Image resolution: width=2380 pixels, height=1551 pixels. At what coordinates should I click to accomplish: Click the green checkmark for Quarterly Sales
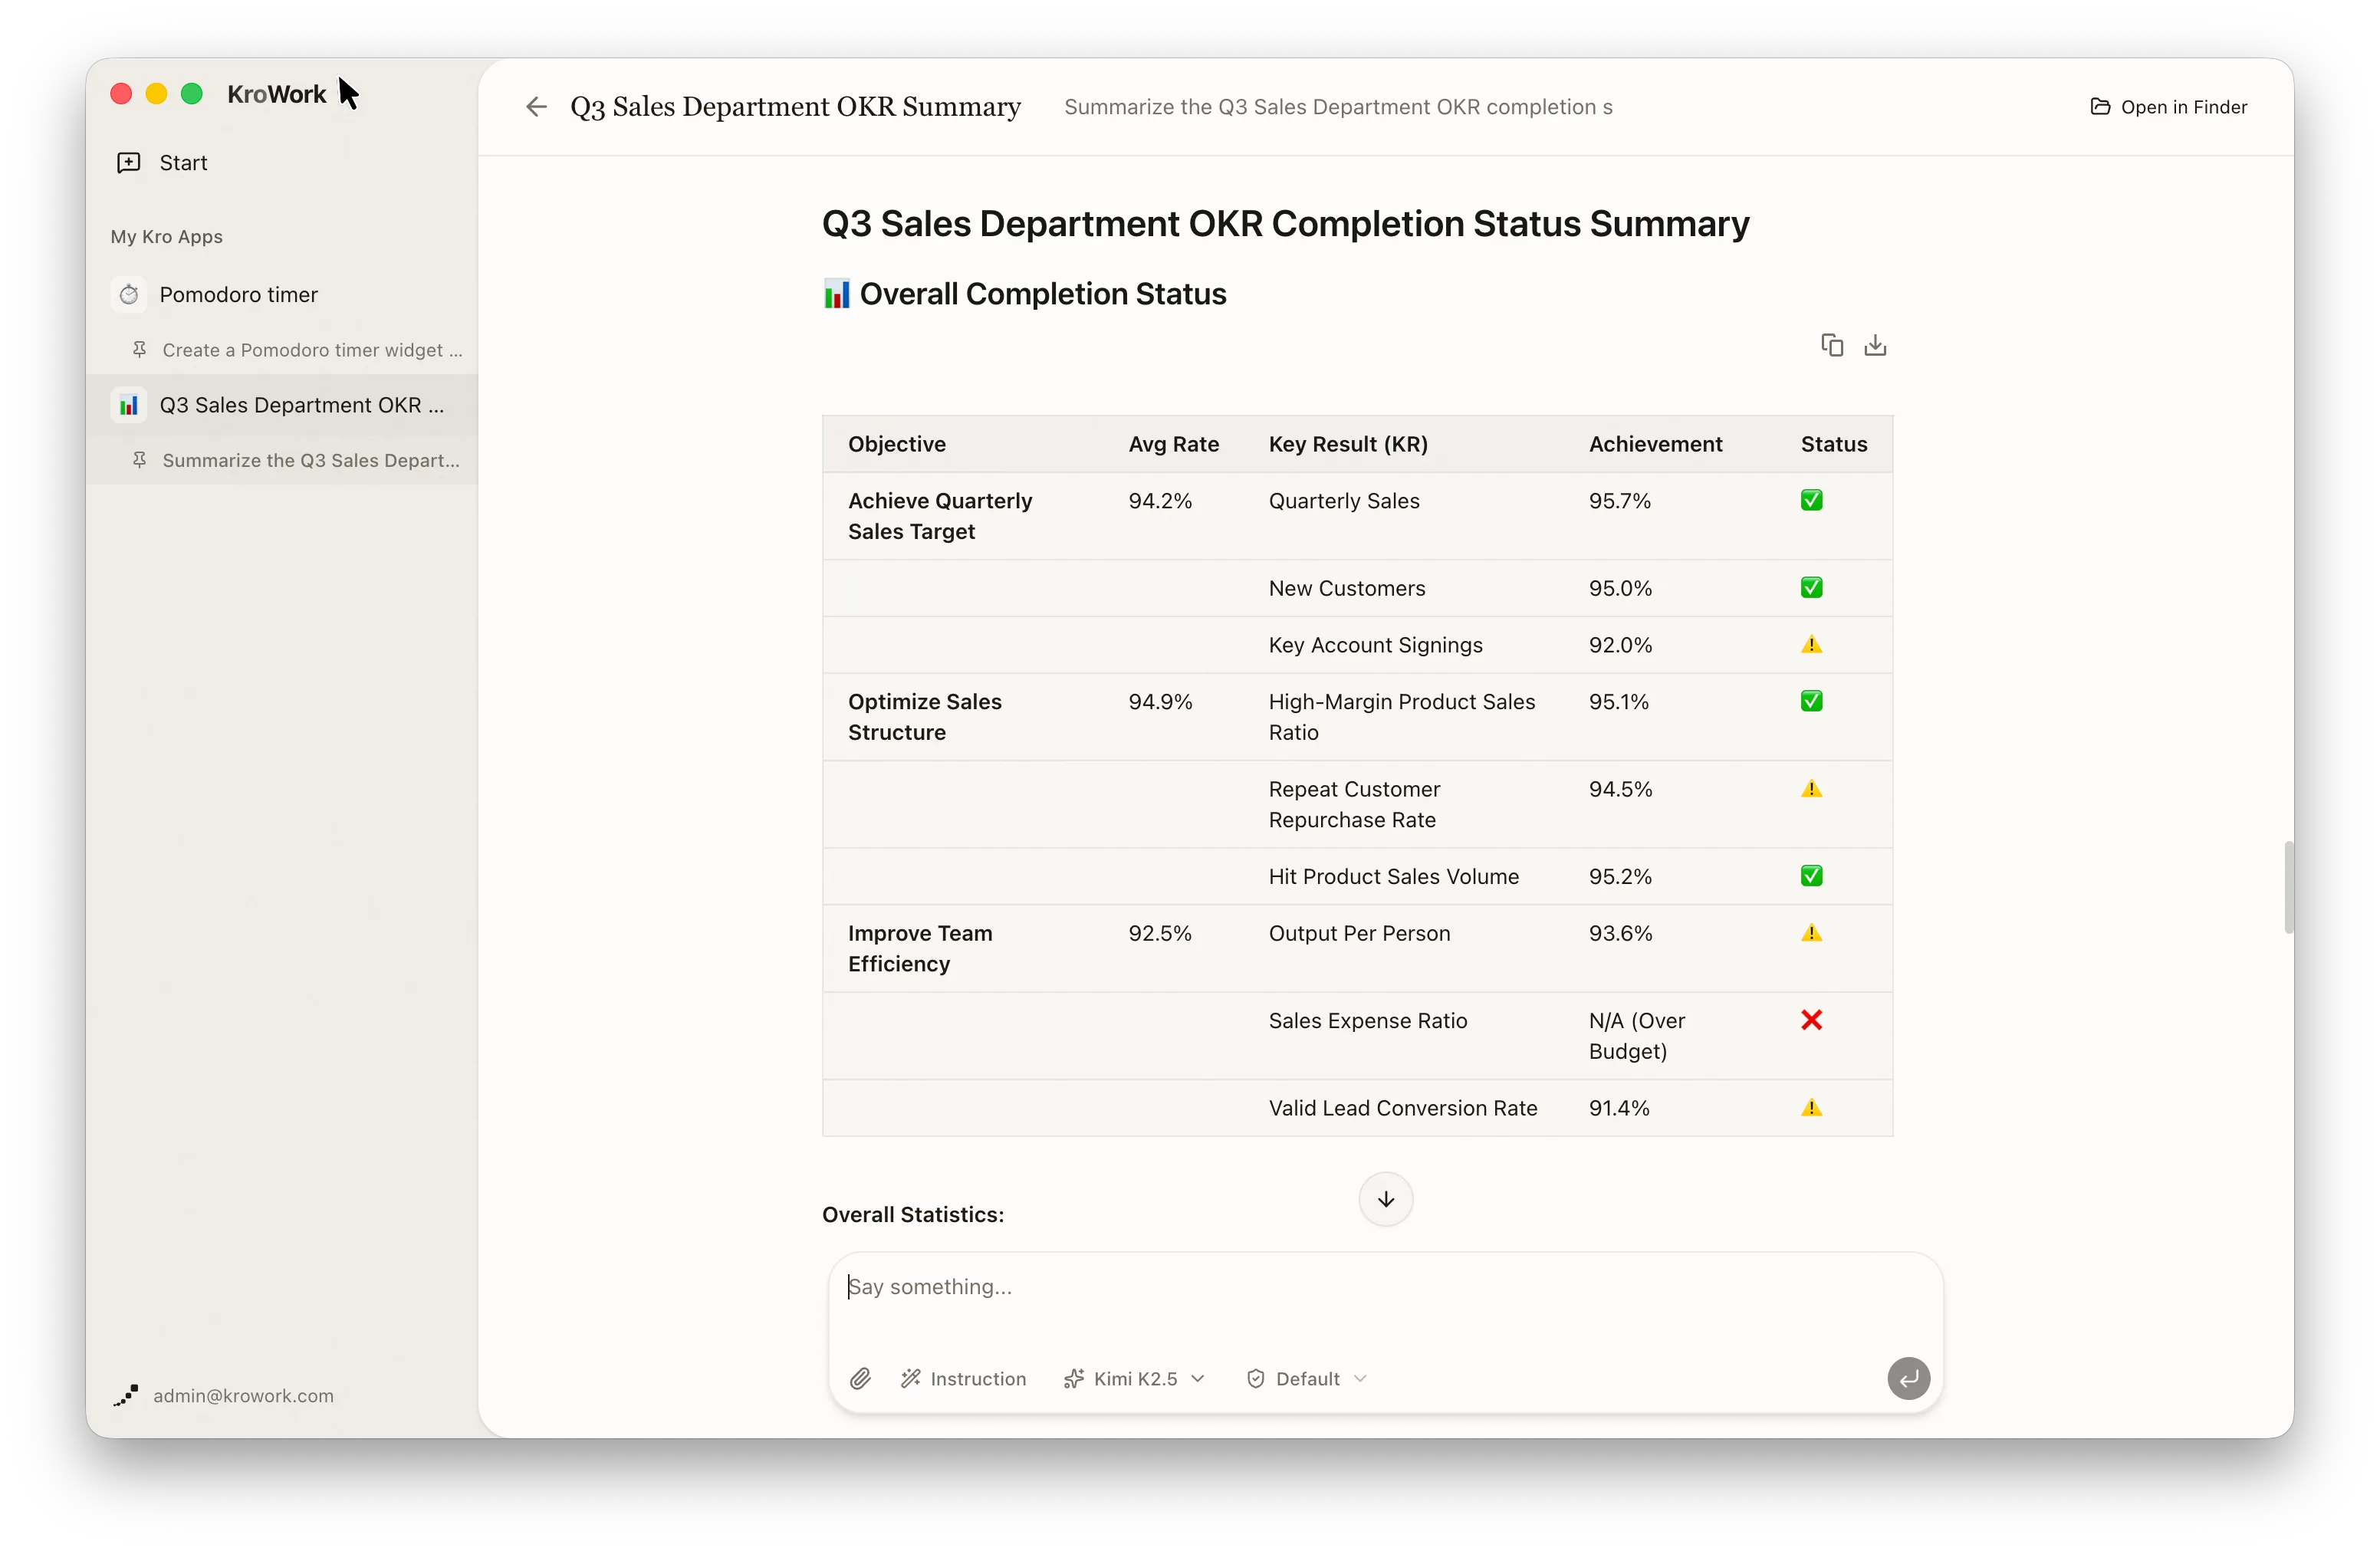pyautogui.click(x=1811, y=500)
